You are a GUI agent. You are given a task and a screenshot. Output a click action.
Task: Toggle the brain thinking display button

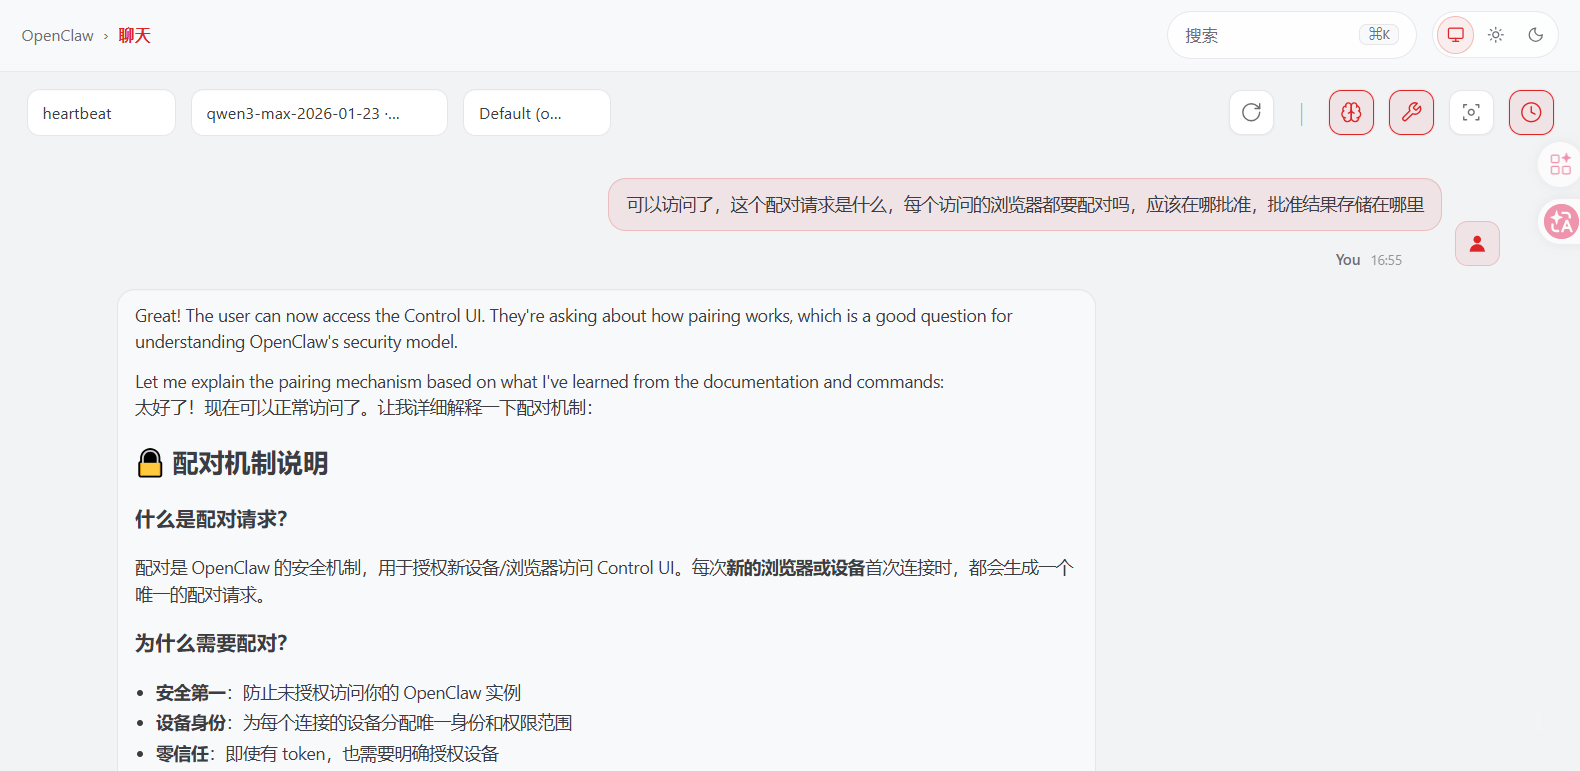pyautogui.click(x=1351, y=113)
